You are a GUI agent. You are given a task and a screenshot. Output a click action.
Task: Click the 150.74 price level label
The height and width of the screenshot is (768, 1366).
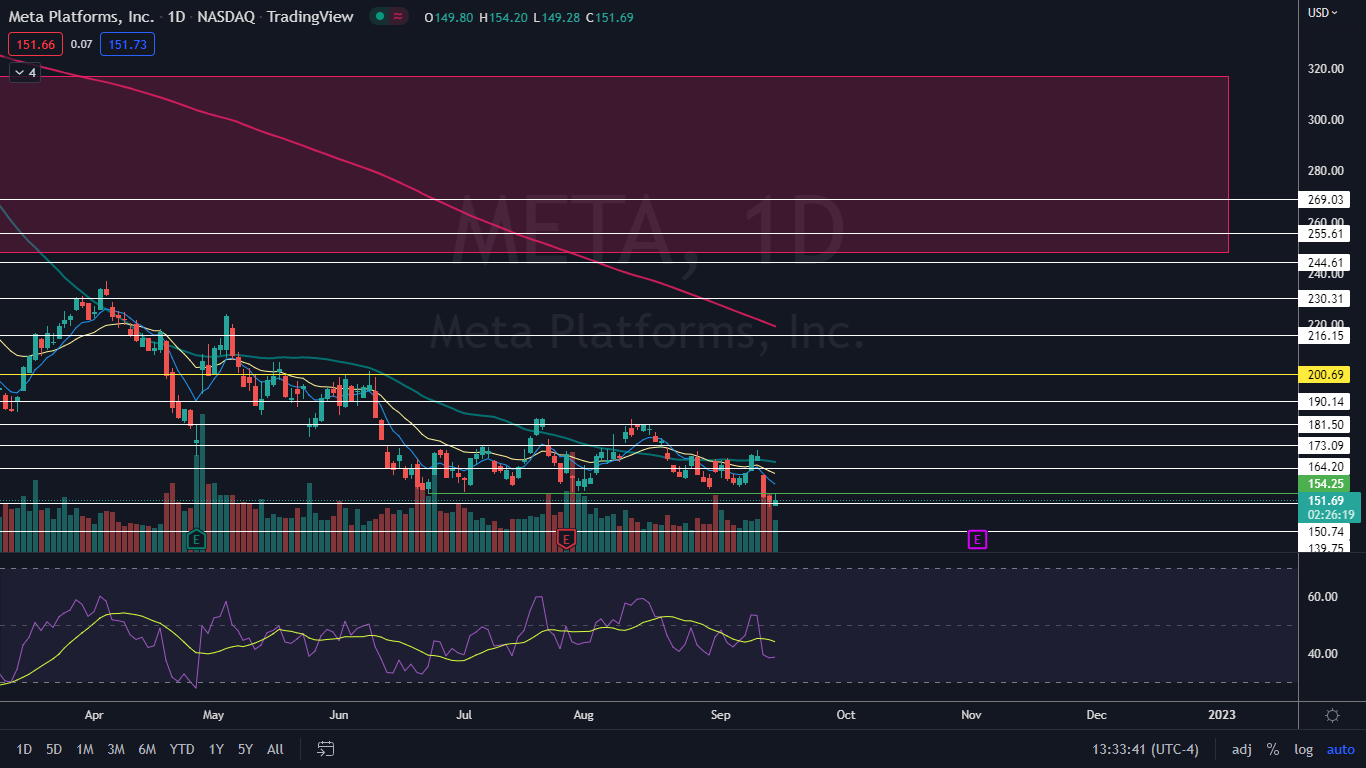point(1323,532)
